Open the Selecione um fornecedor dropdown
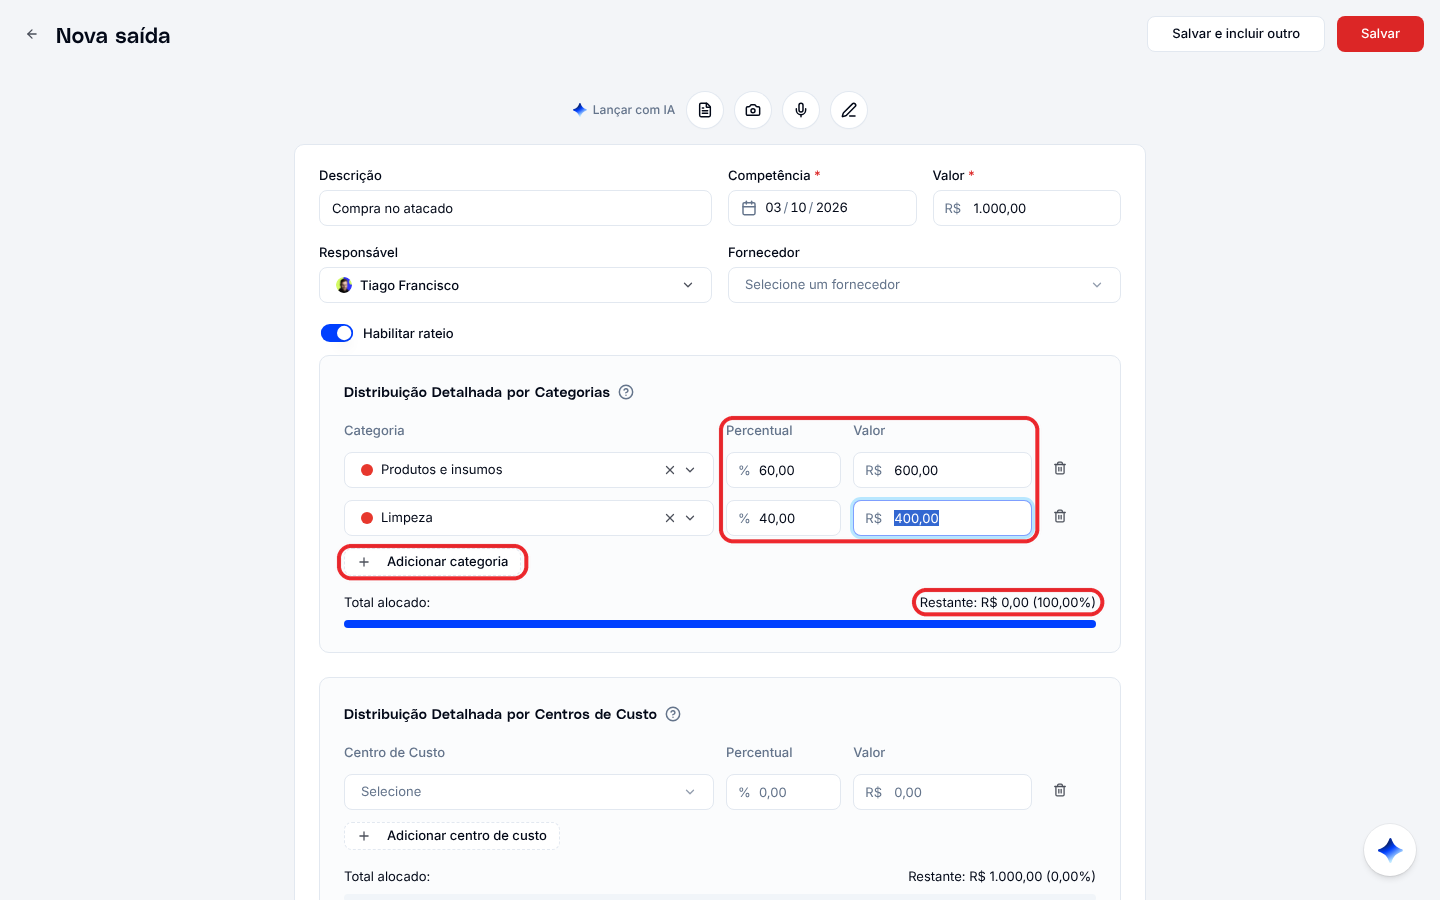This screenshot has width=1440, height=900. point(924,285)
